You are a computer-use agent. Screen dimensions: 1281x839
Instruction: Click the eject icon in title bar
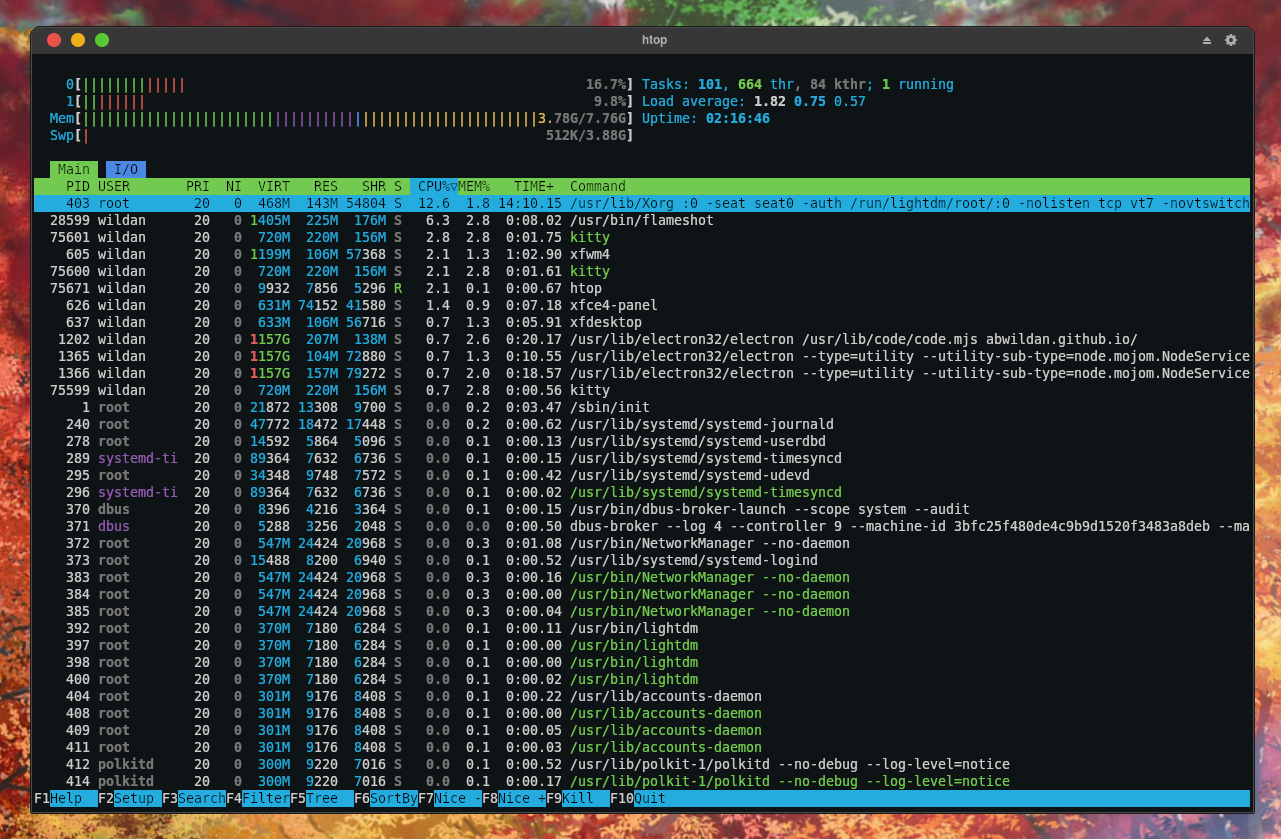click(1206, 40)
